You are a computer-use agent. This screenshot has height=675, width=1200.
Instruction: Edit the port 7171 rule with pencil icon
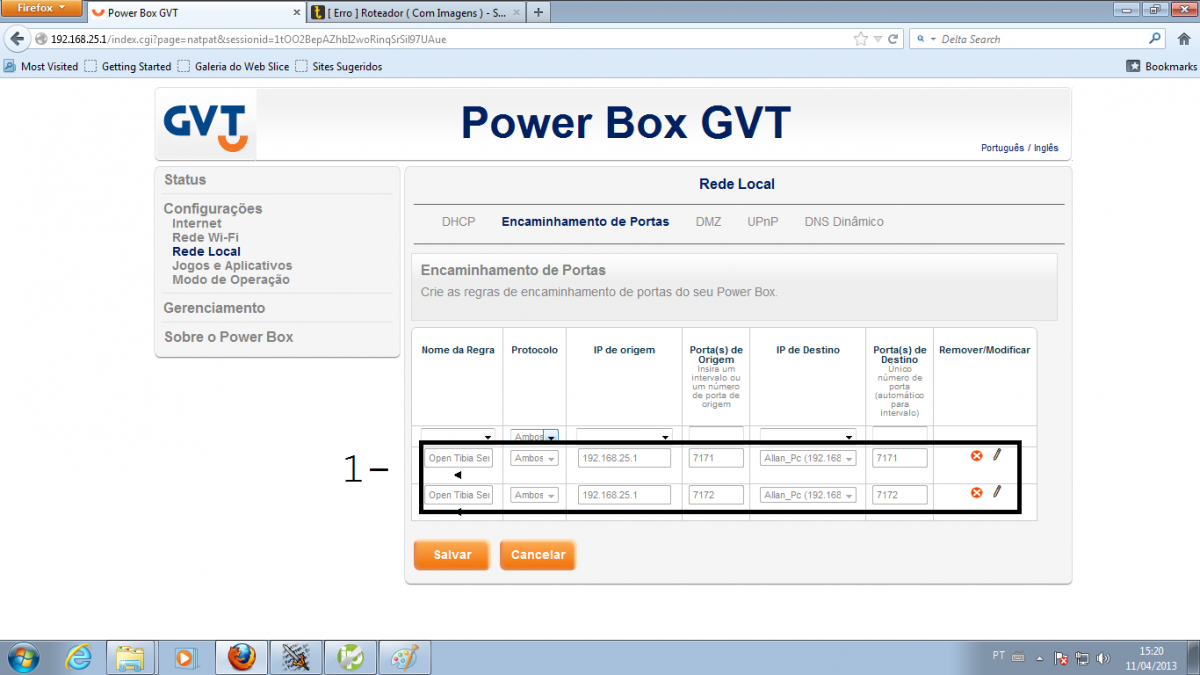tap(996, 455)
